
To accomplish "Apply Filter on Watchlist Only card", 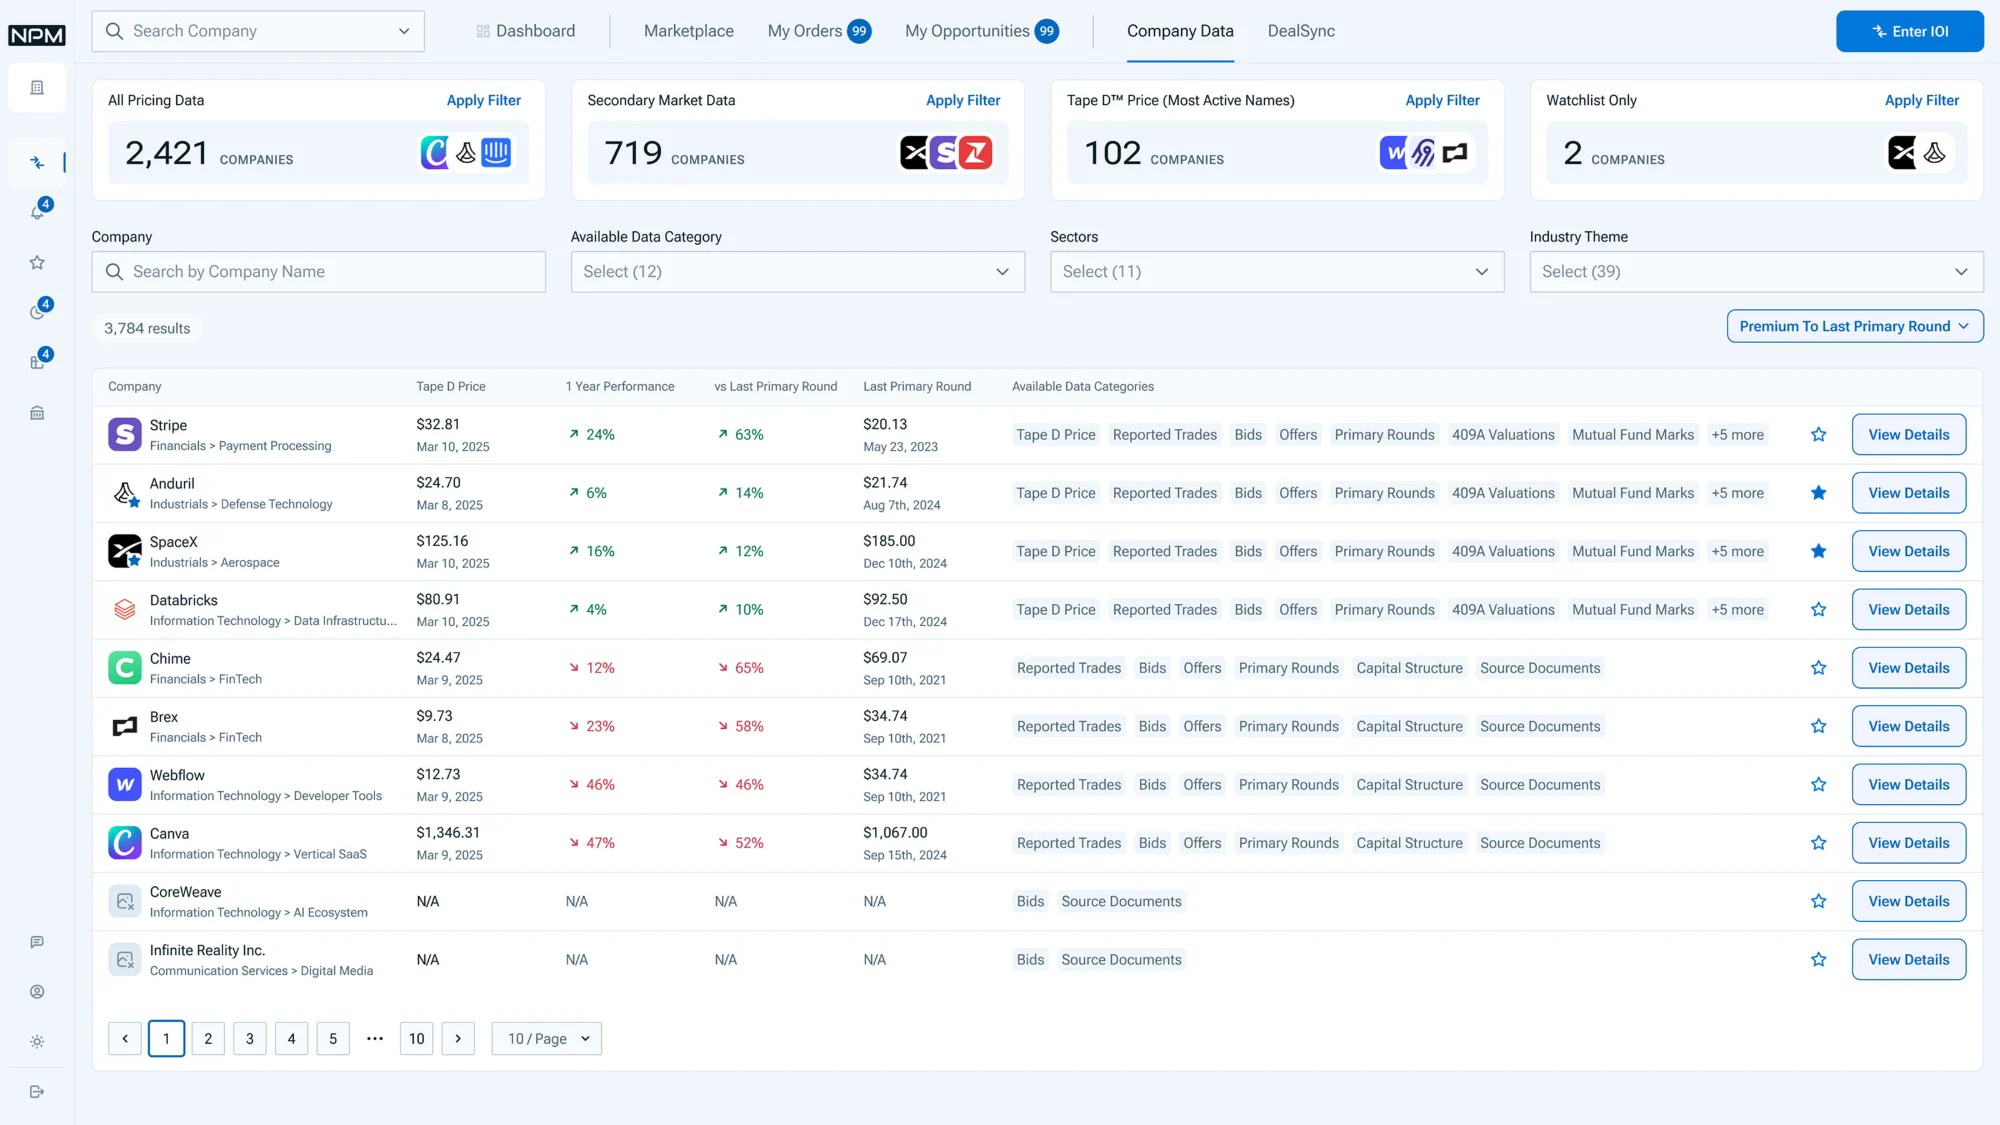I will pos(1921,100).
